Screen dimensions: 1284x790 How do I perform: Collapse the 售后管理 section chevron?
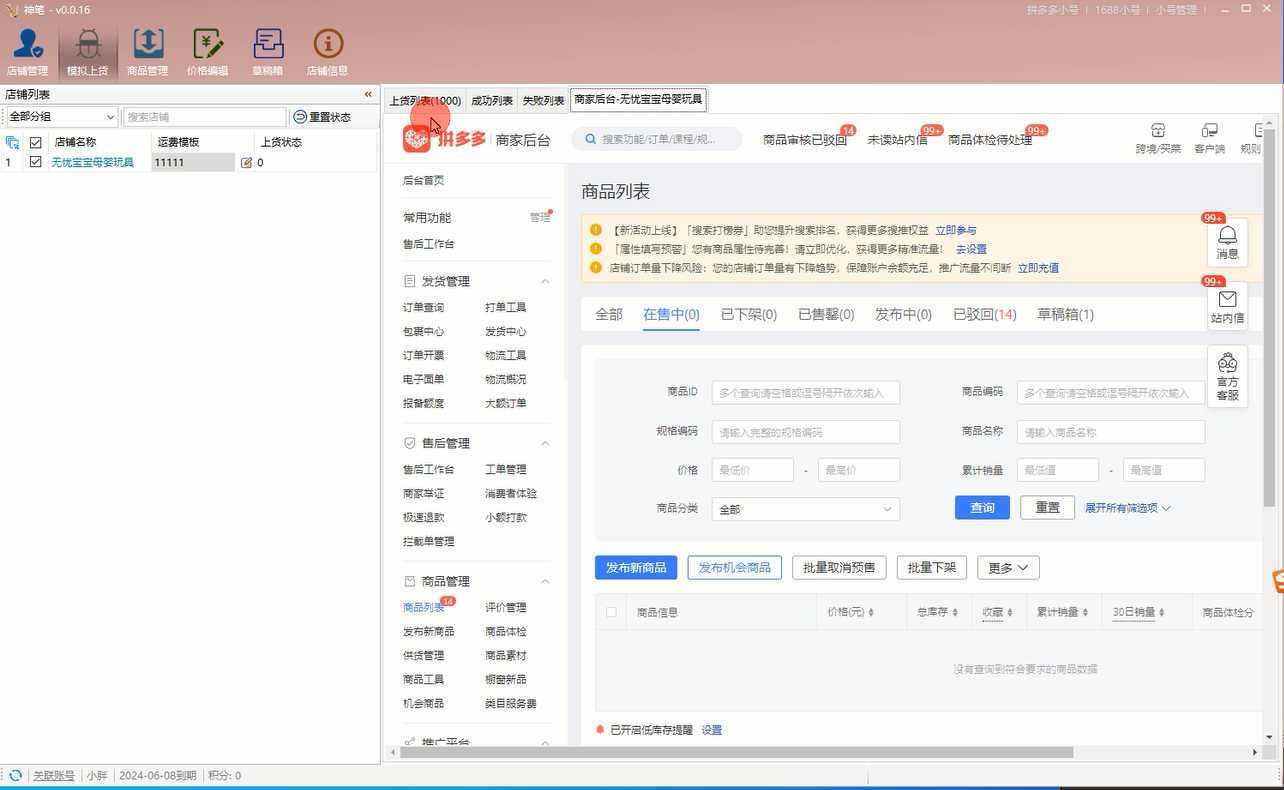[545, 443]
